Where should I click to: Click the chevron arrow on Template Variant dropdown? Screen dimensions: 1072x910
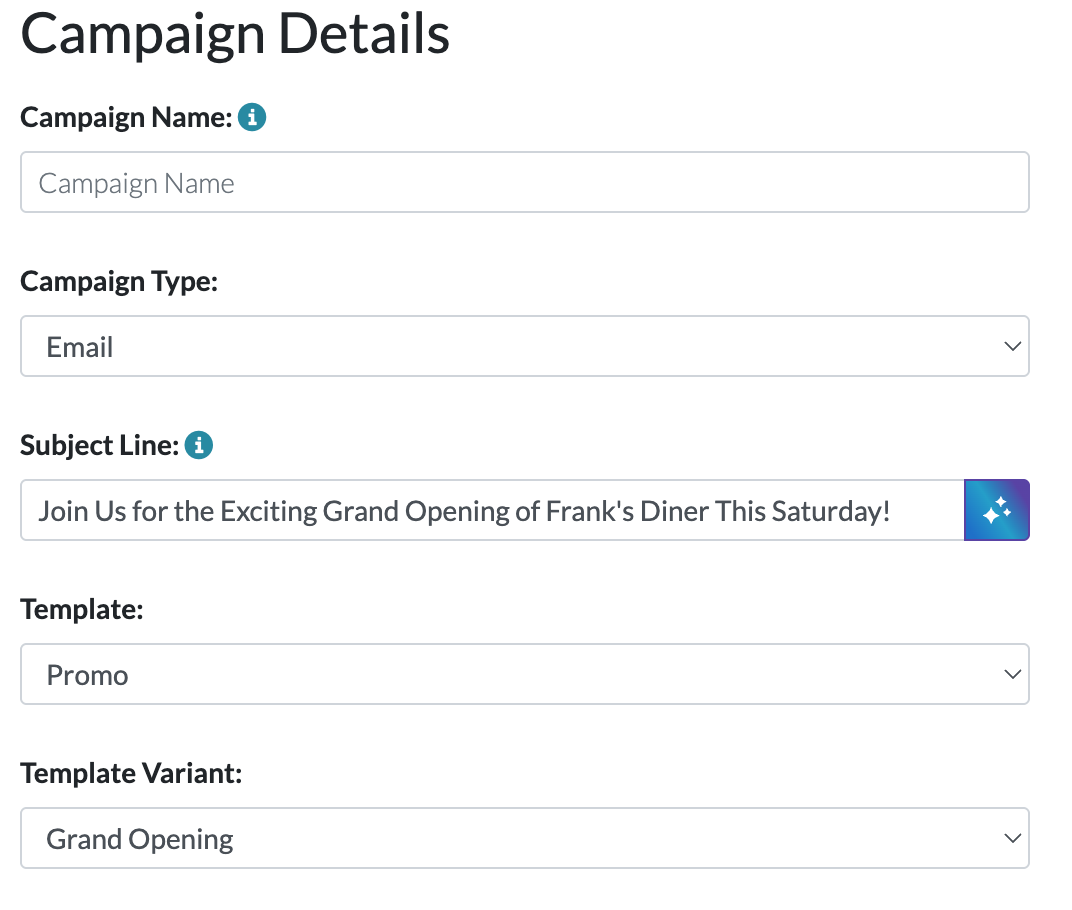click(x=1011, y=839)
